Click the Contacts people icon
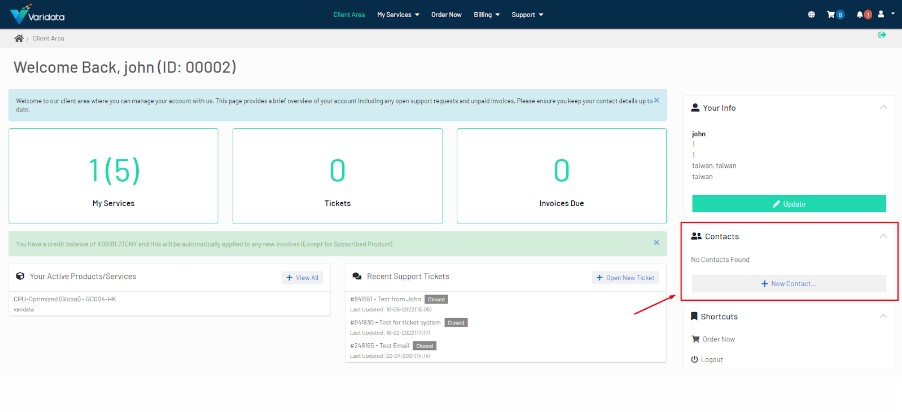This screenshot has height=412, width=902. point(696,236)
